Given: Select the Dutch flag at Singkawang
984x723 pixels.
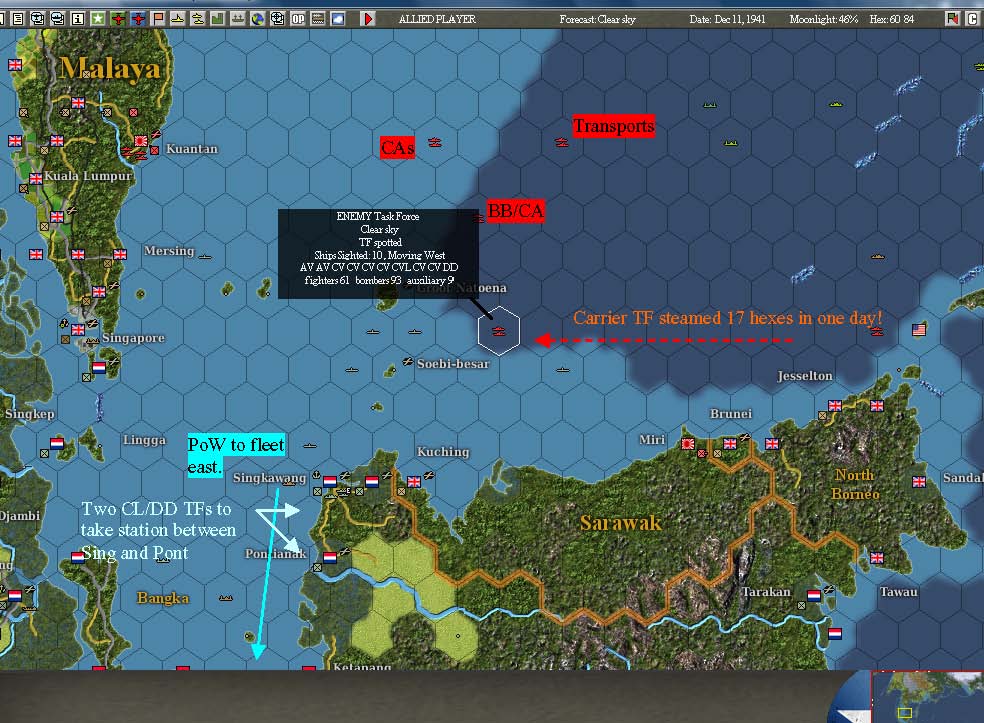Looking at the screenshot, I should 329,481.
